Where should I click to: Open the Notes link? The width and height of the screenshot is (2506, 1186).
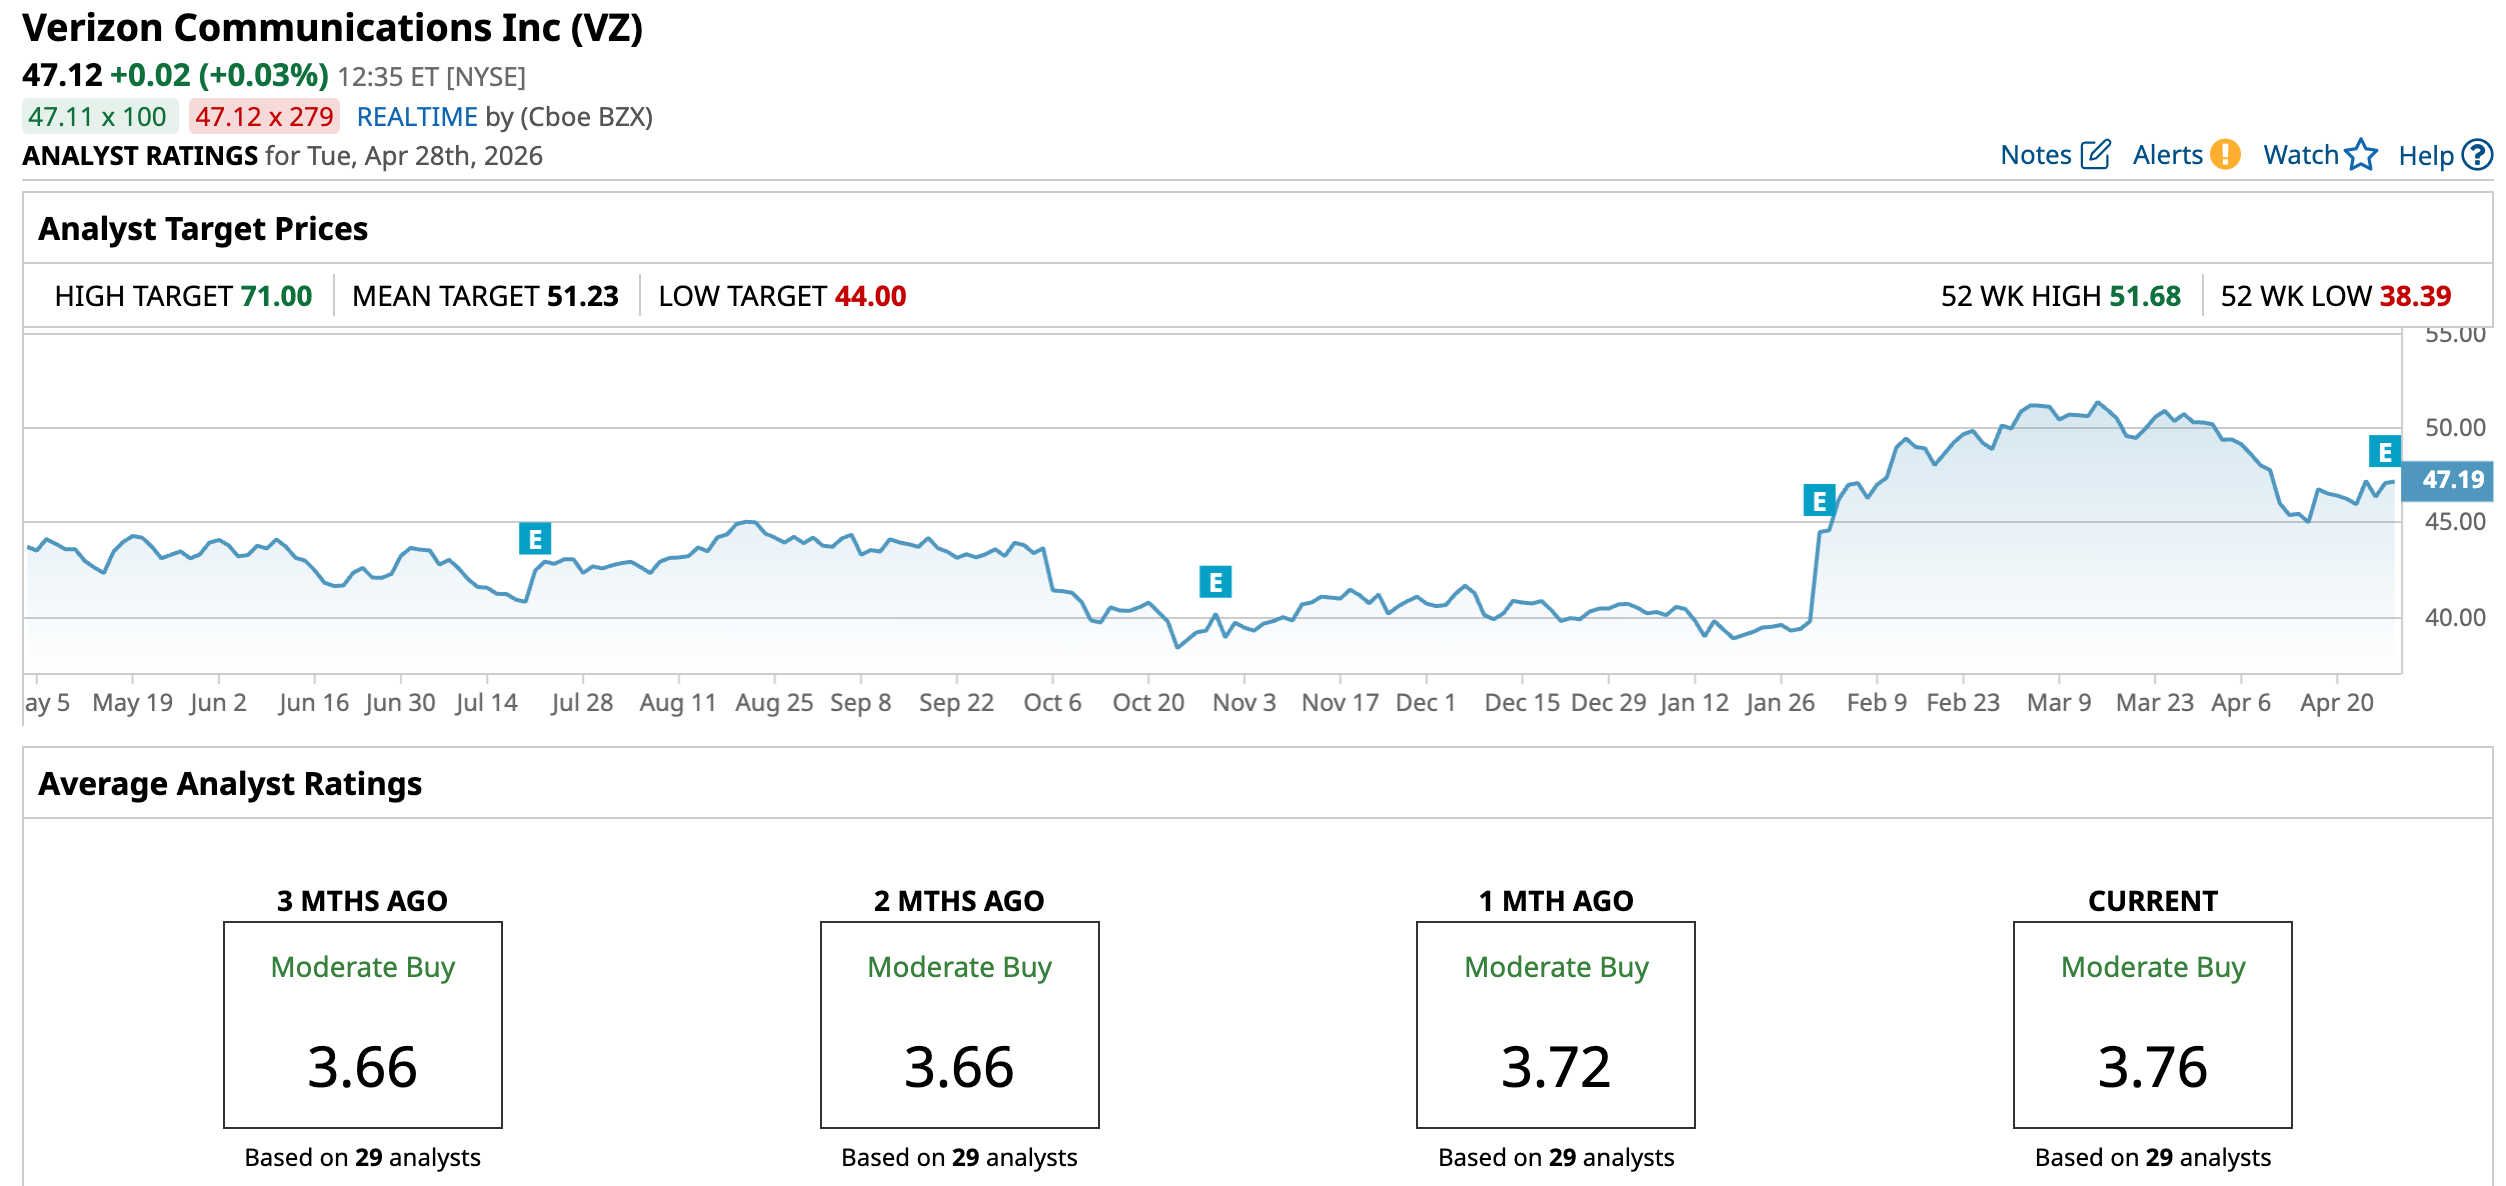[x=2035, y=155]
